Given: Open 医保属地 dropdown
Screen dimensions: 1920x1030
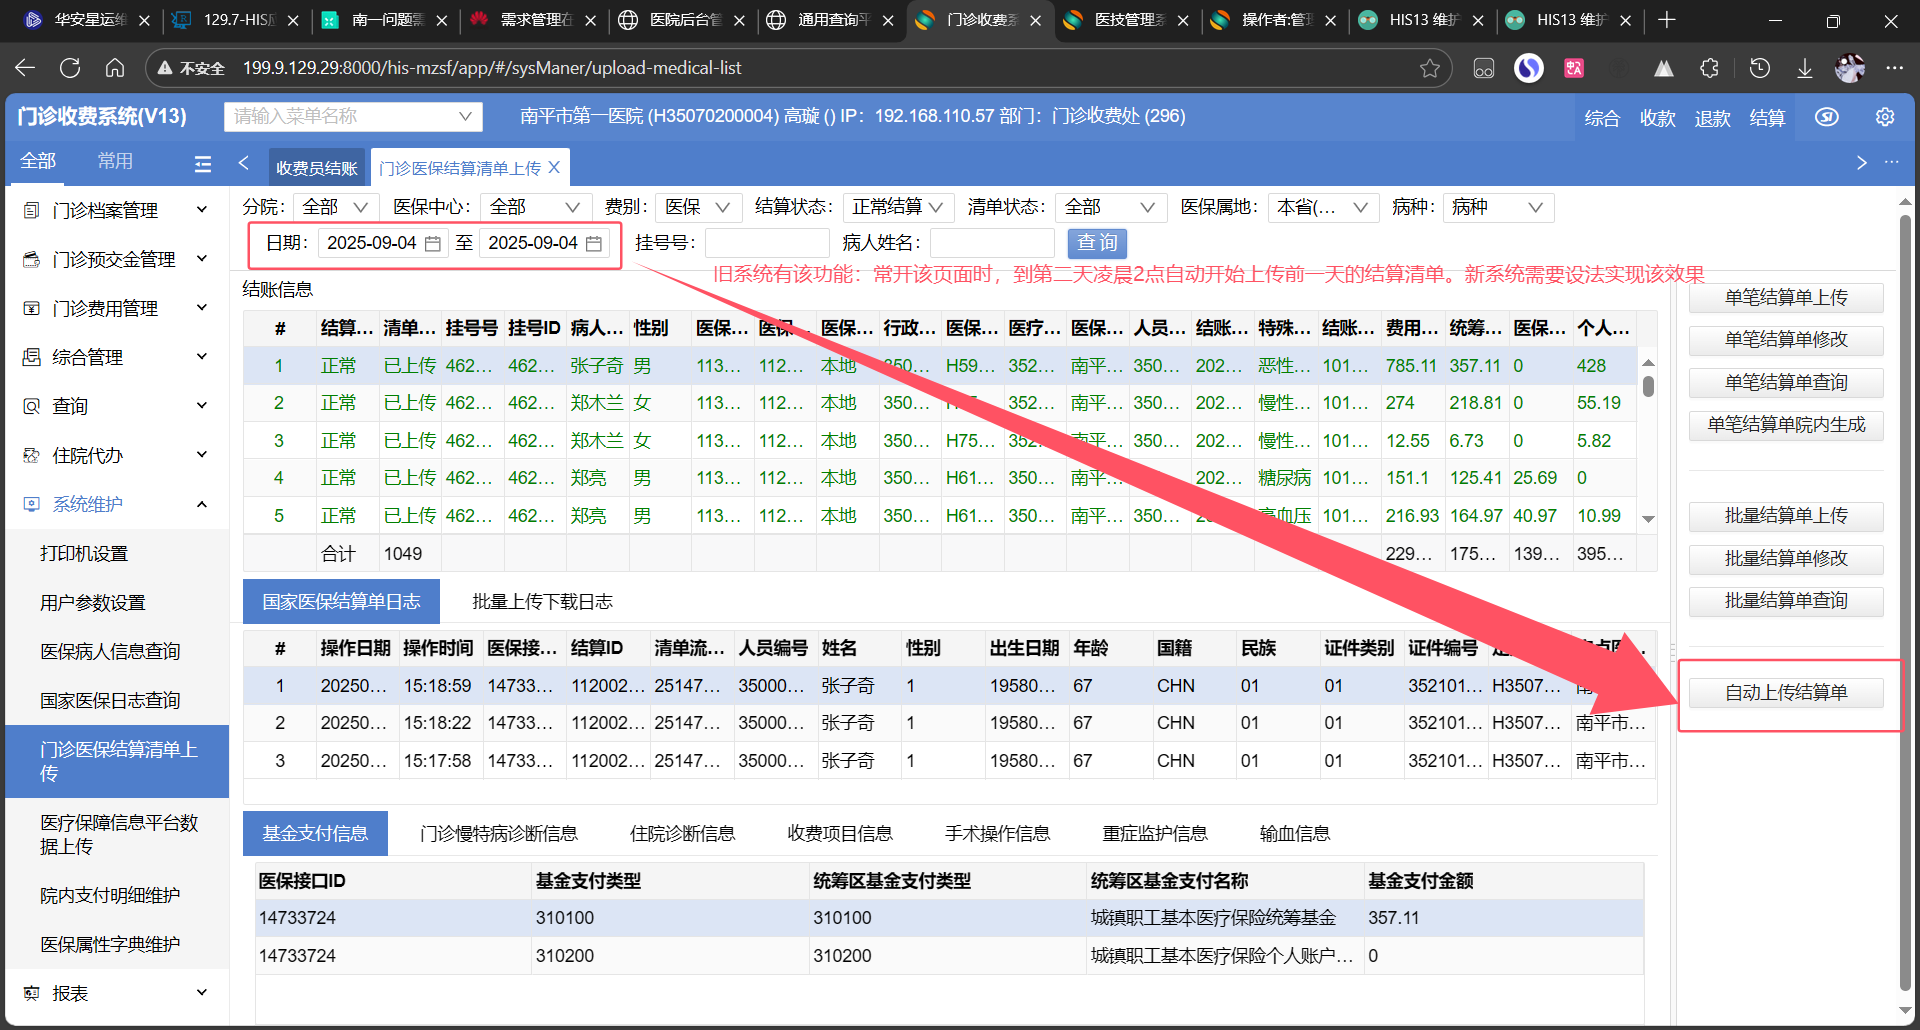Looking at the screenshot, I should coord(1323,207).
